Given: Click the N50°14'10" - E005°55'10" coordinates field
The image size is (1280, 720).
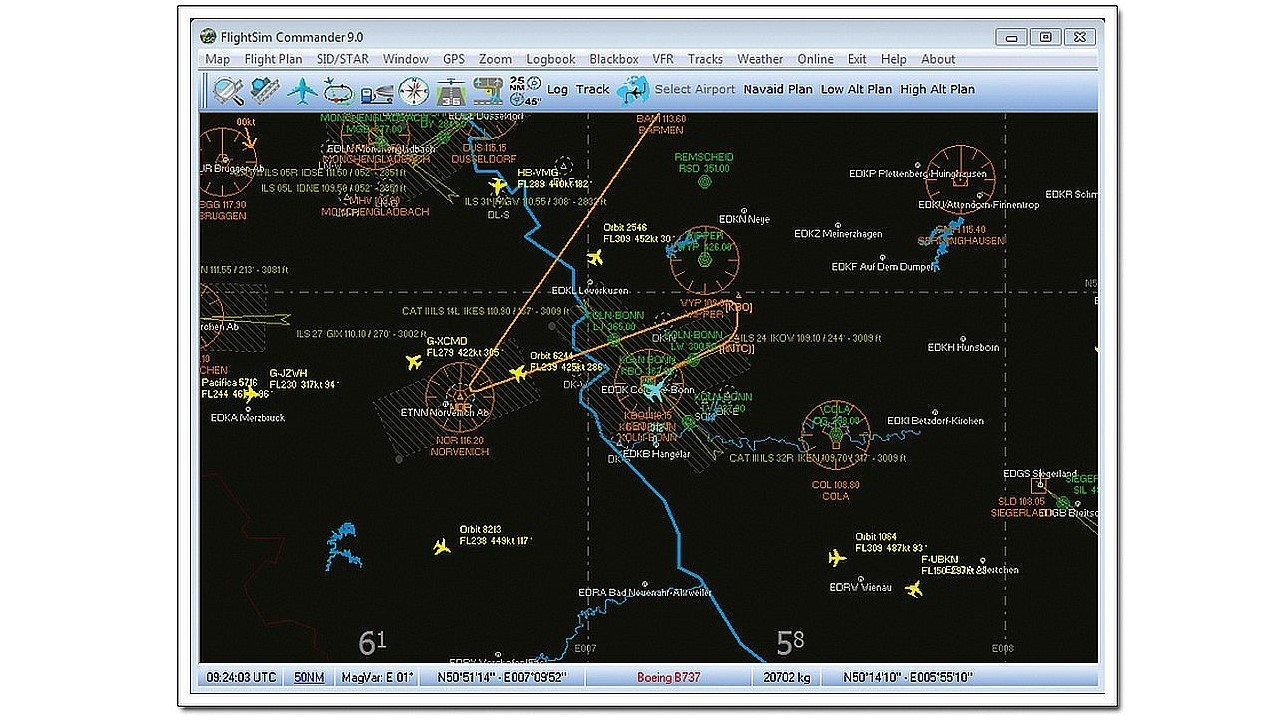Looking at the screenshot, I should click(907, 677).
